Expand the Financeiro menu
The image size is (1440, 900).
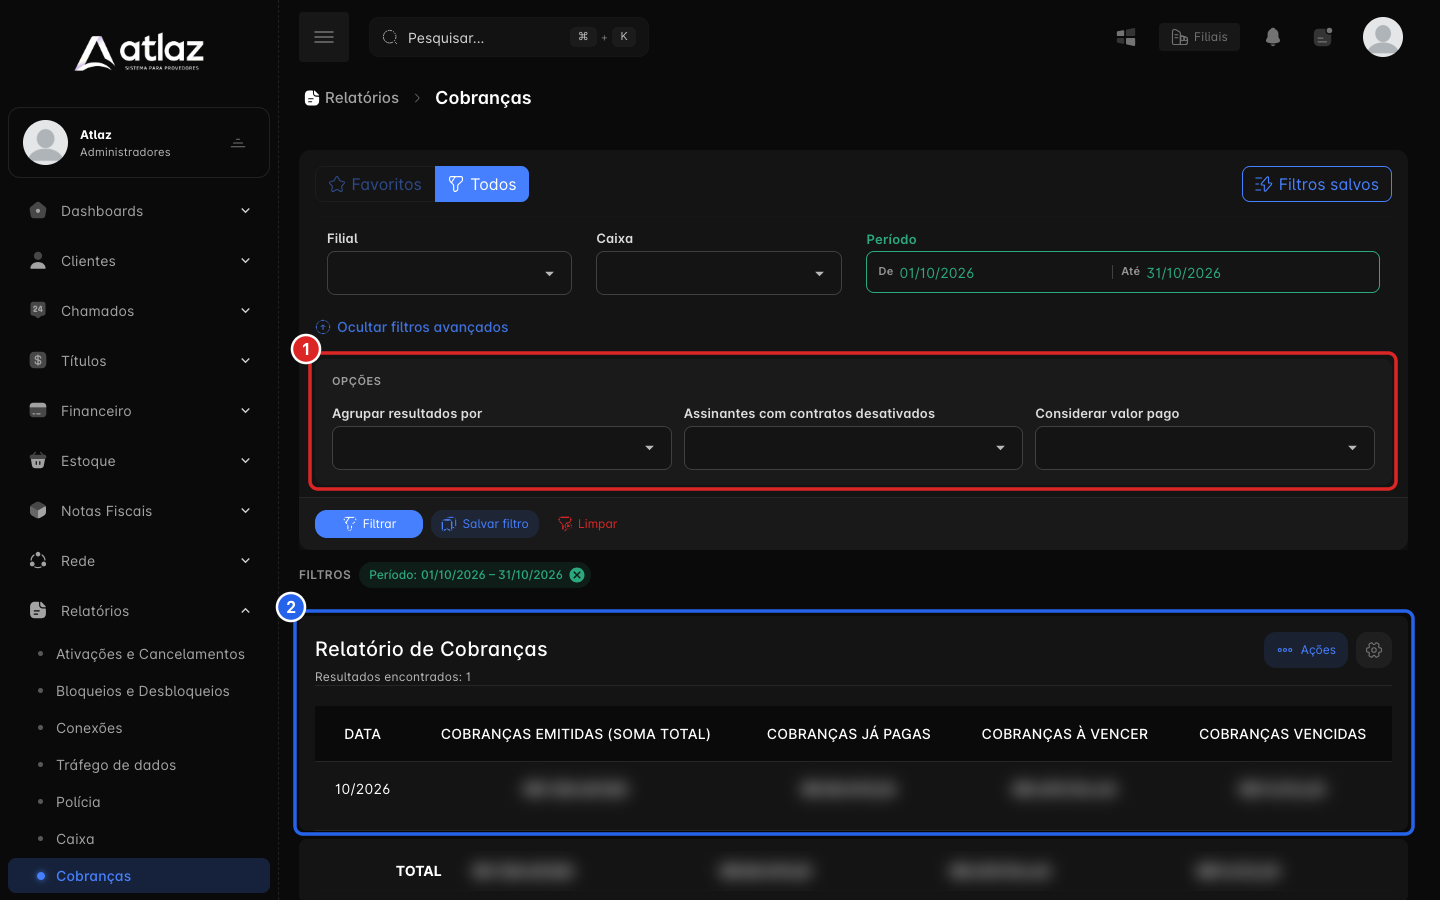tap(245, 410)
